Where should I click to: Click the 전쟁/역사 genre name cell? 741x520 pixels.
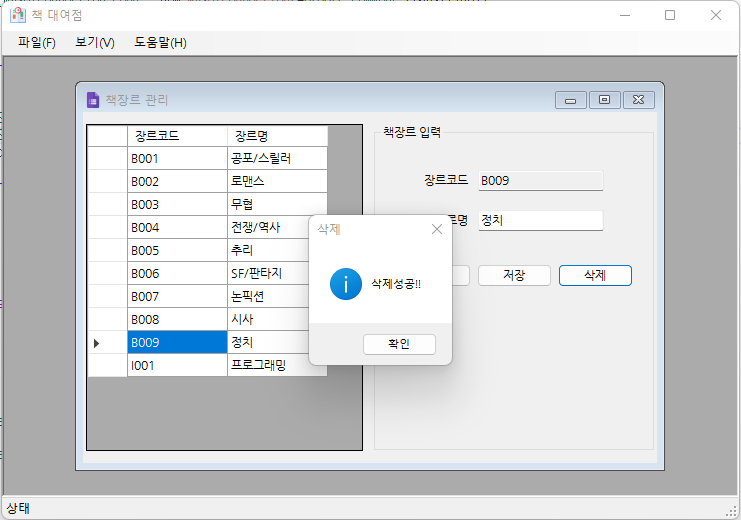(x=268, y=227)
